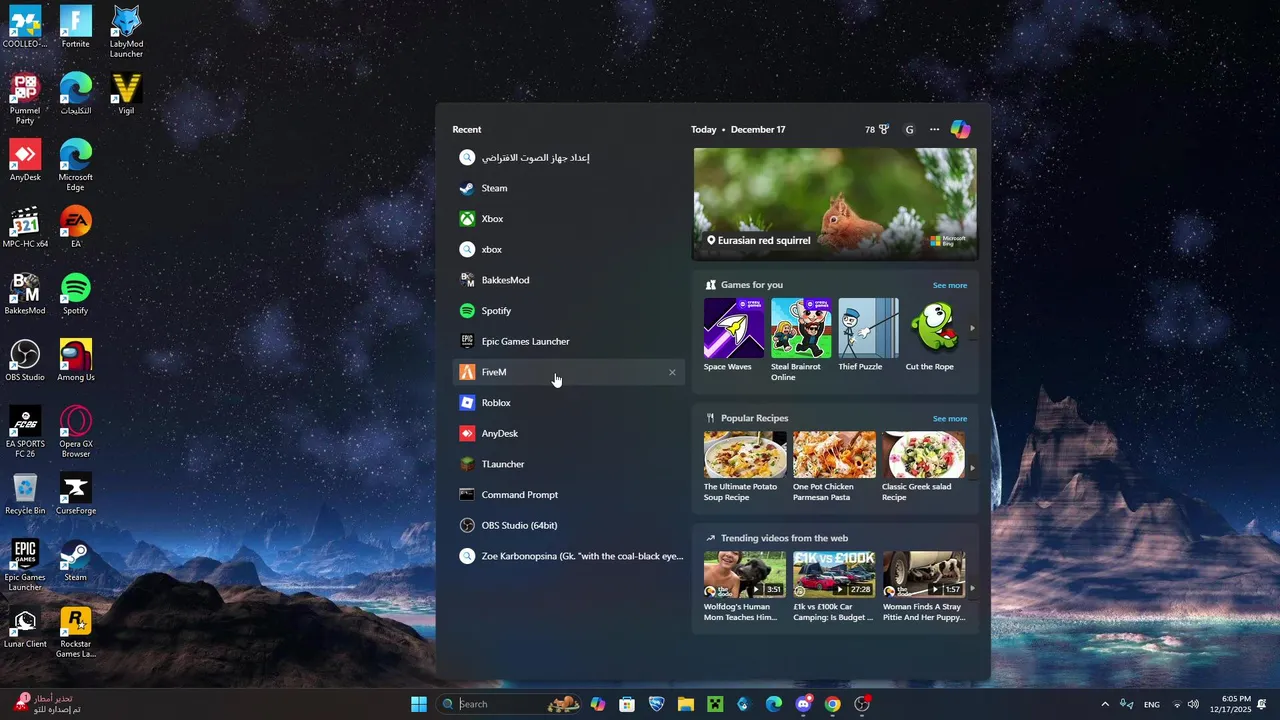Open Classic Greek salad Recipe
The height and width of the screenshot is (720, 1280).
923,467
